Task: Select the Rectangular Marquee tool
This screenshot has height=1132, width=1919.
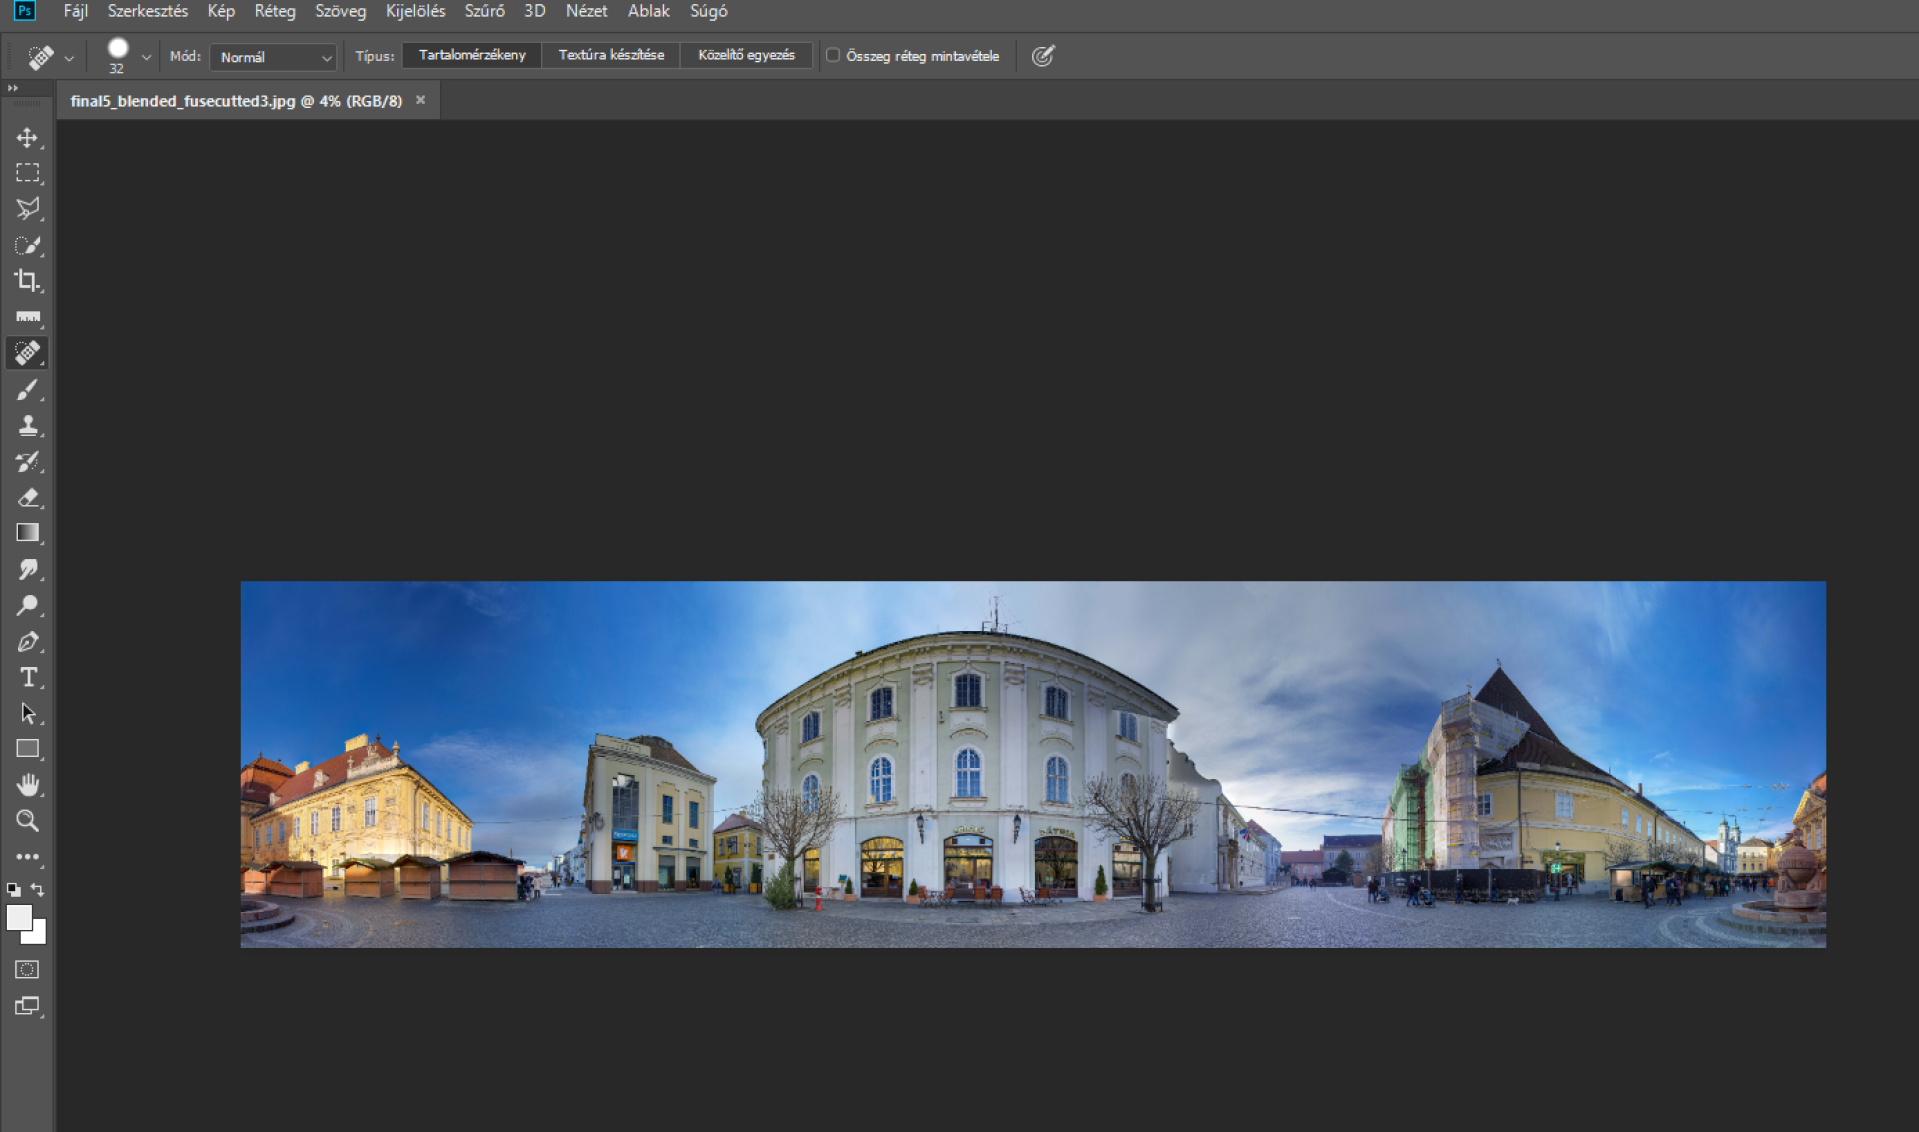Action: click(27, 173)
